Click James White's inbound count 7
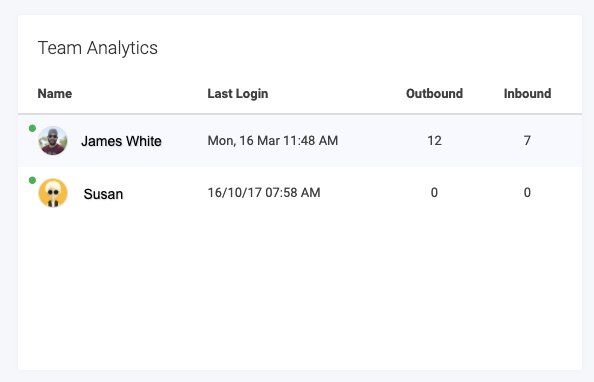The image size is (594, 382). click(x=527, y=141)
